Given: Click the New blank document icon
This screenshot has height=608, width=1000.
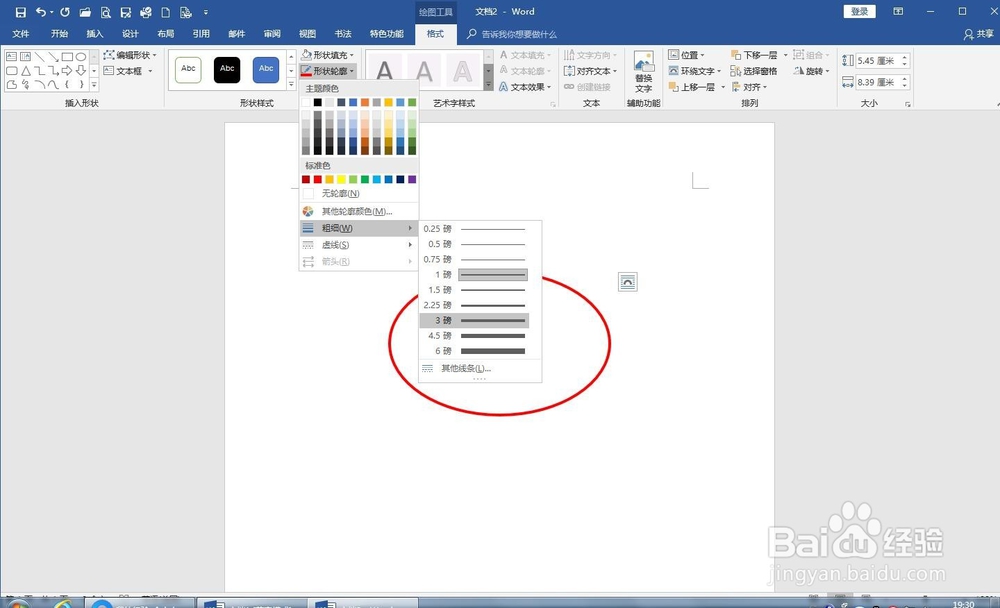Looking at the screenshot, I should (x=165, y=12).
